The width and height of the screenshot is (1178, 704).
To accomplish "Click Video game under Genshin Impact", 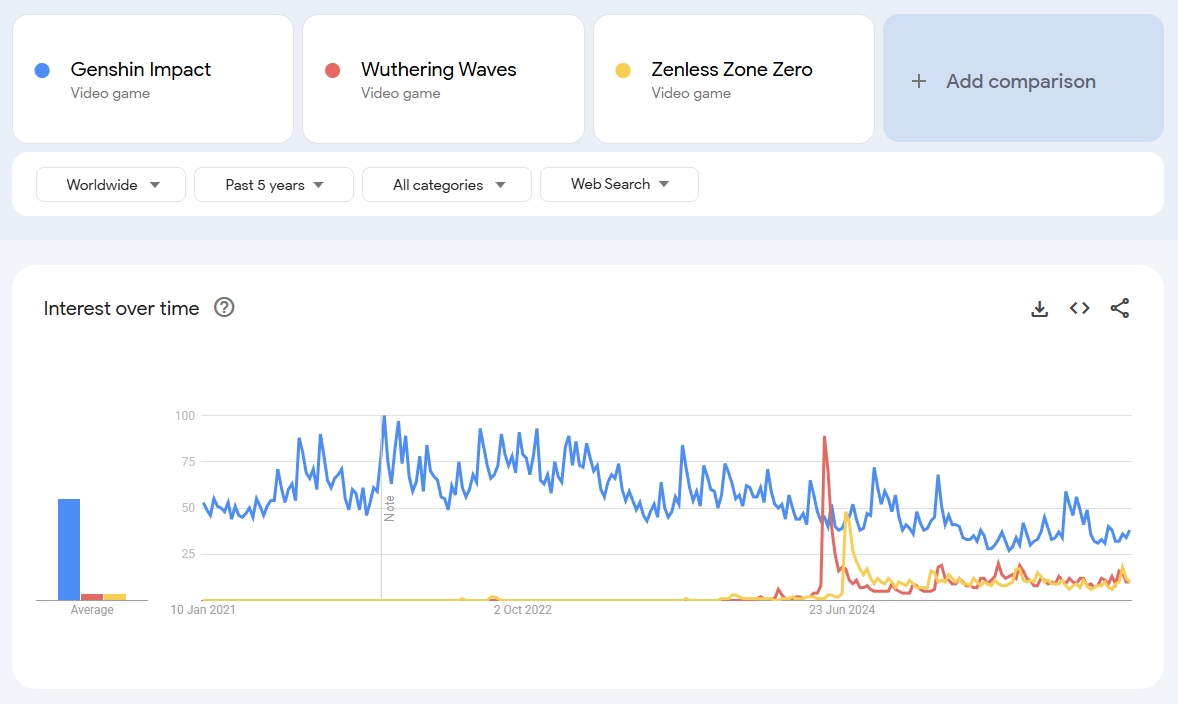I will [110, 93].
